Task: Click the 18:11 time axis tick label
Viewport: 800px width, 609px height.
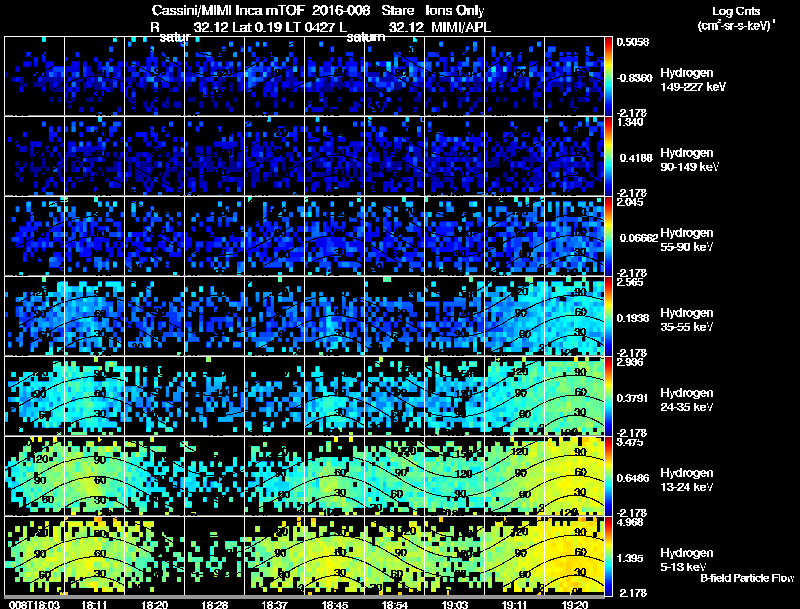Action: [x=96, y=604]
